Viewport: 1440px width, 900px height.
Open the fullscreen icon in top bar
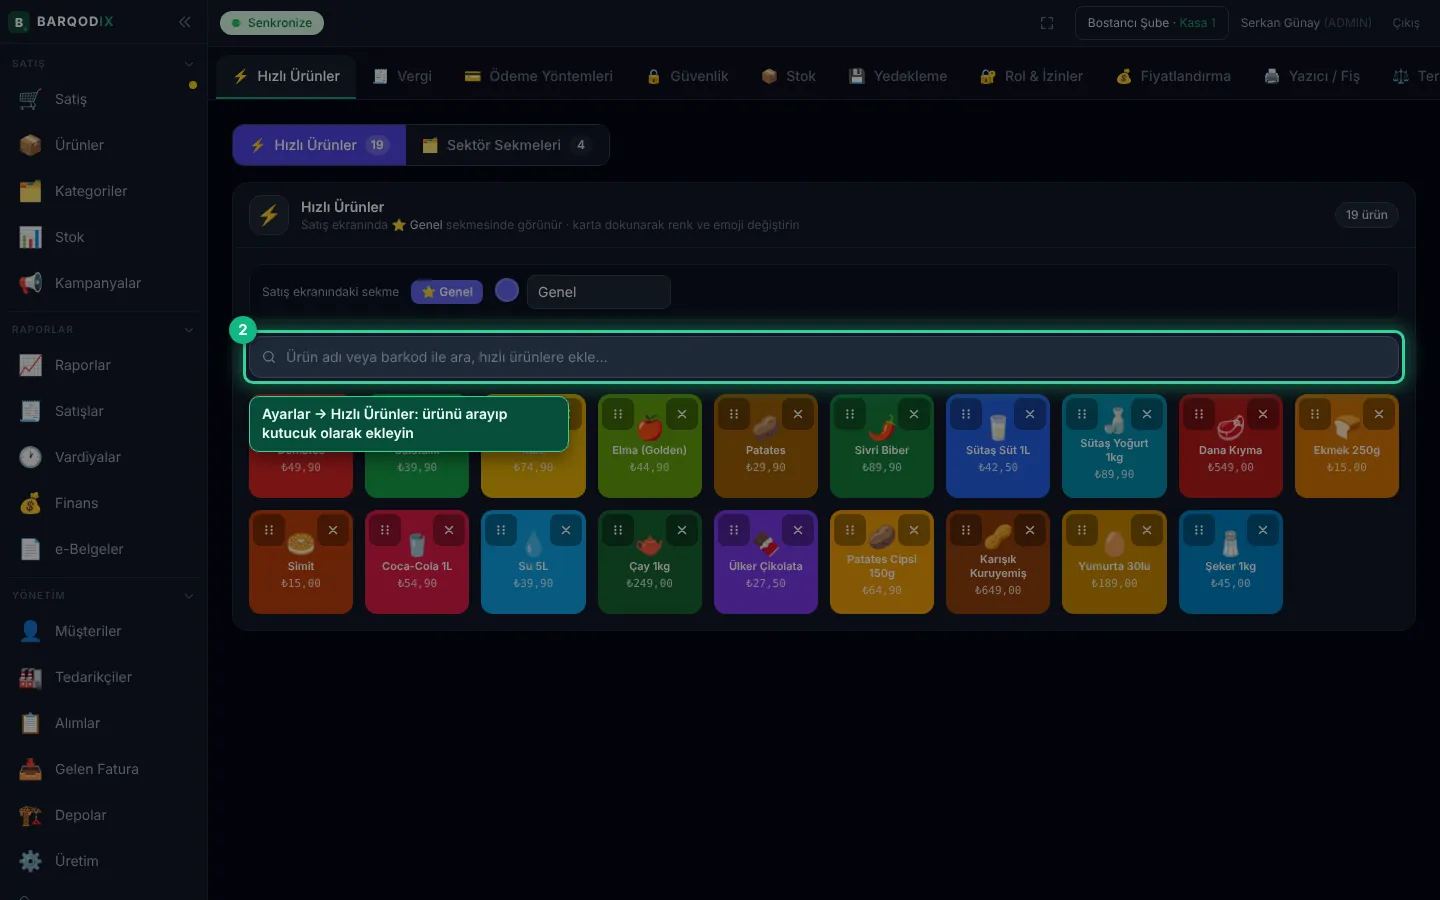point(1047,23)
